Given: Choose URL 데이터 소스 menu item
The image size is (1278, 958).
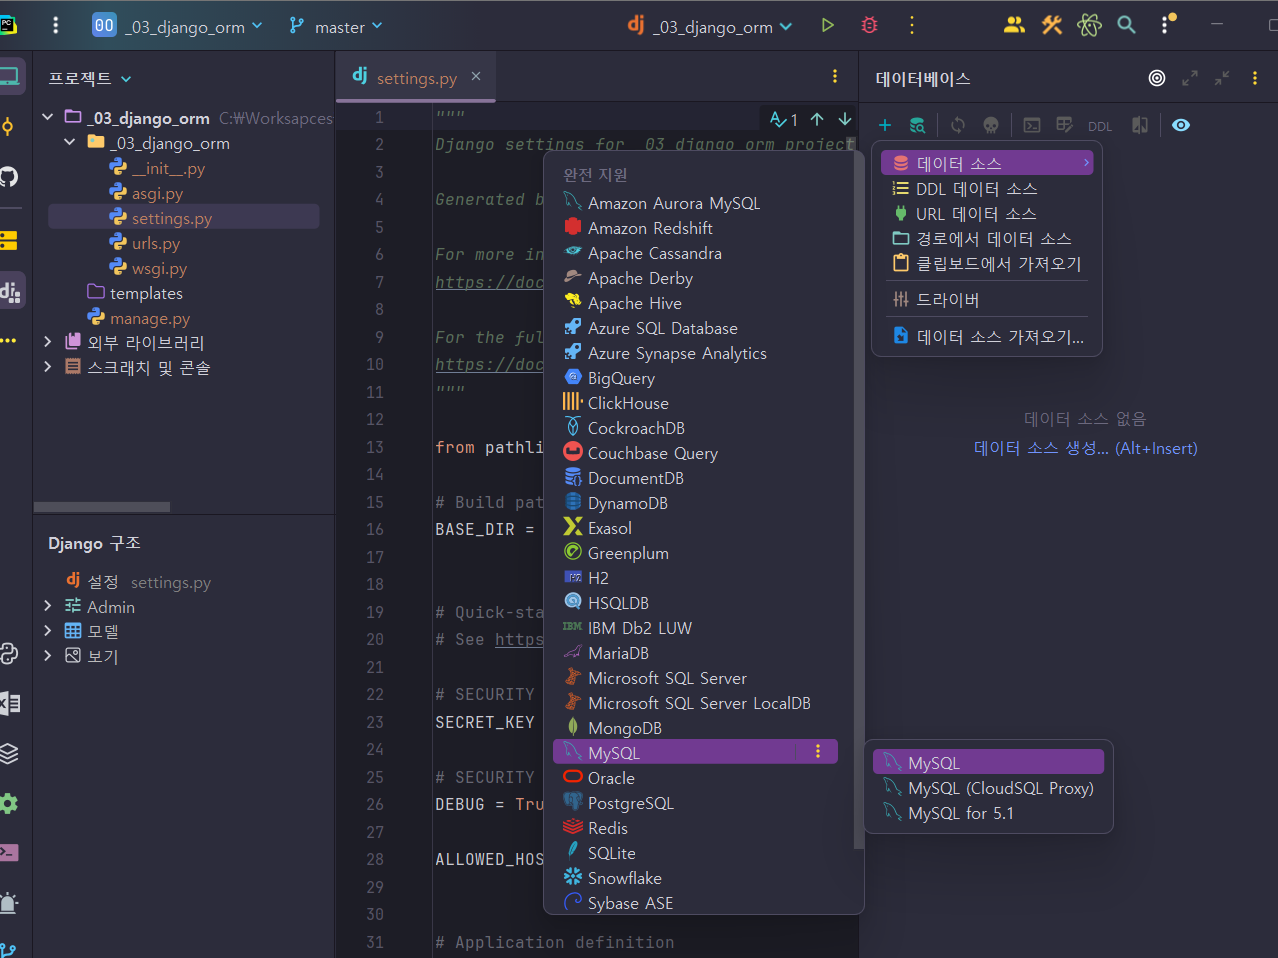Looking at the screenshot, I should (x=987, y=213).
